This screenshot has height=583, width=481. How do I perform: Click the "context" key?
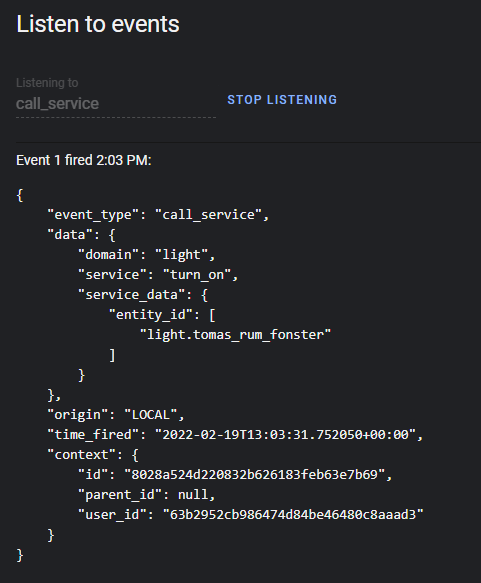point(85,455)
